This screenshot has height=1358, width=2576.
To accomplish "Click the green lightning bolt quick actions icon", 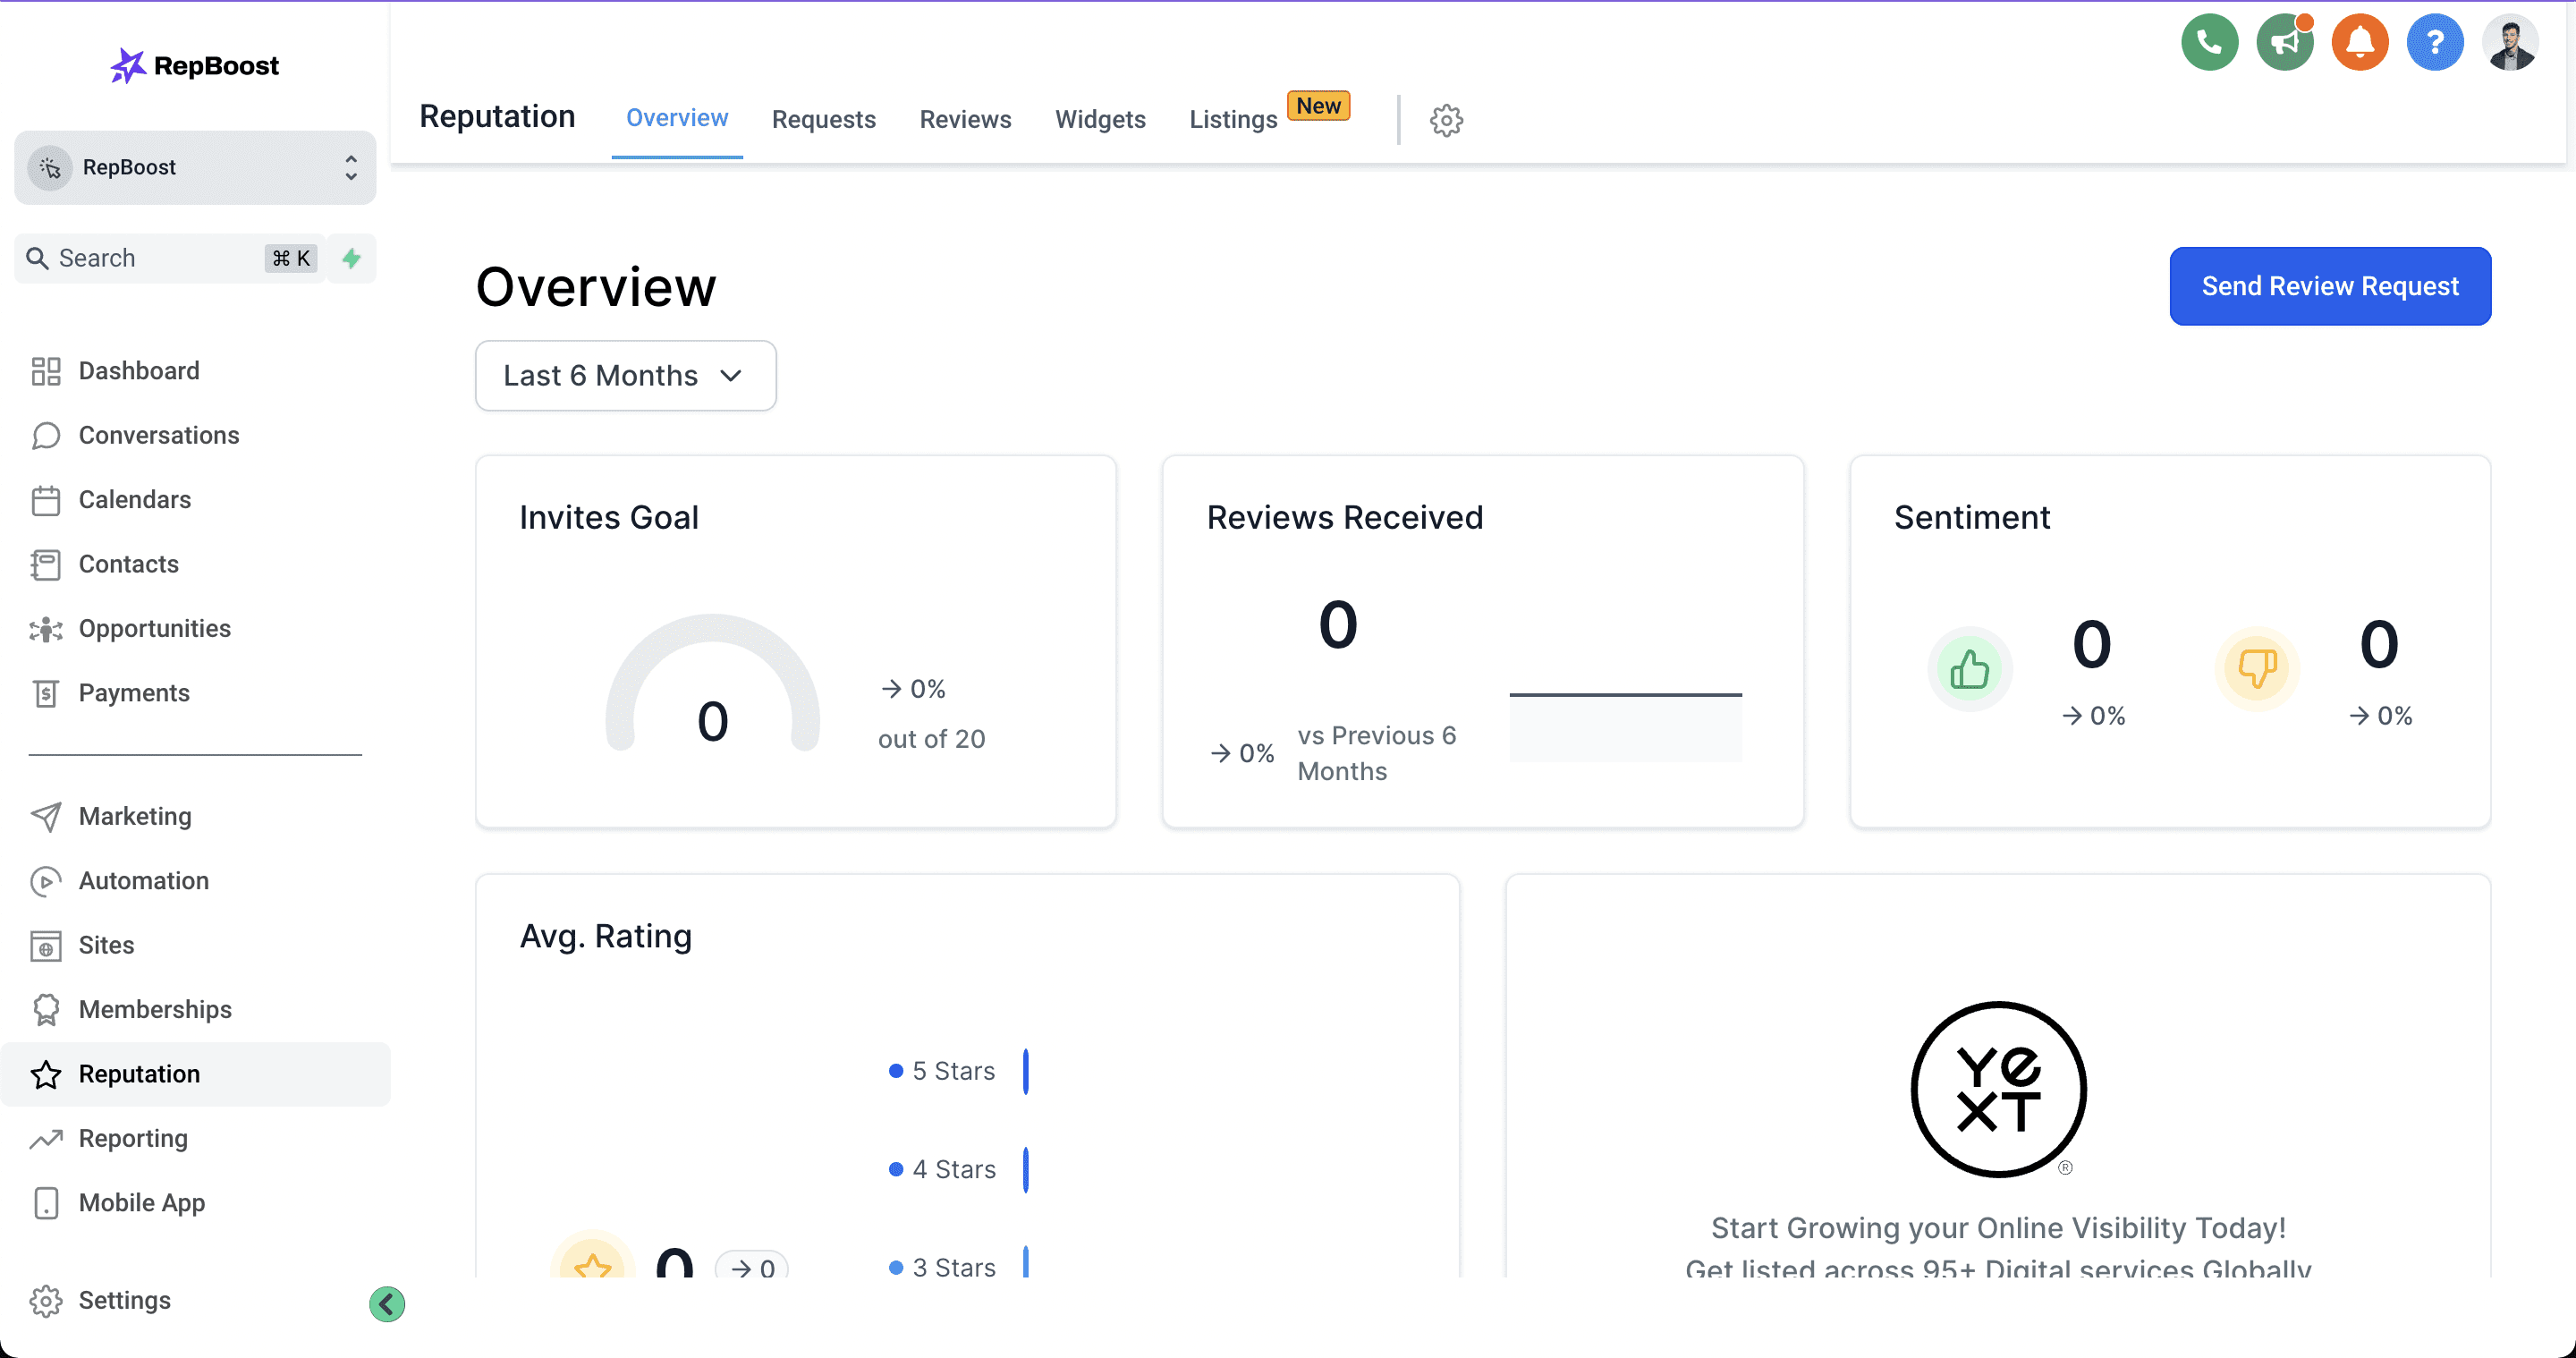I will point(351,258).
